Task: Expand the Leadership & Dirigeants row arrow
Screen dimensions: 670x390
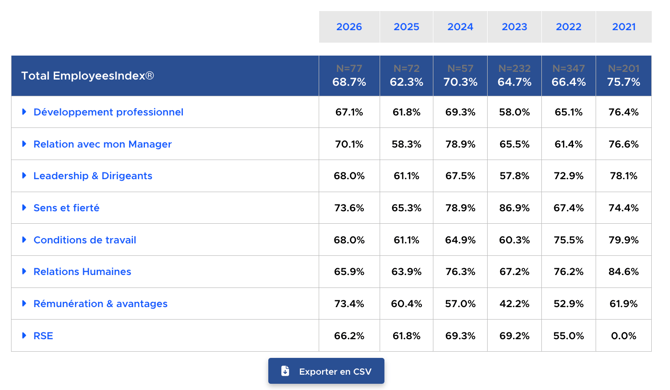Action: 24,175
